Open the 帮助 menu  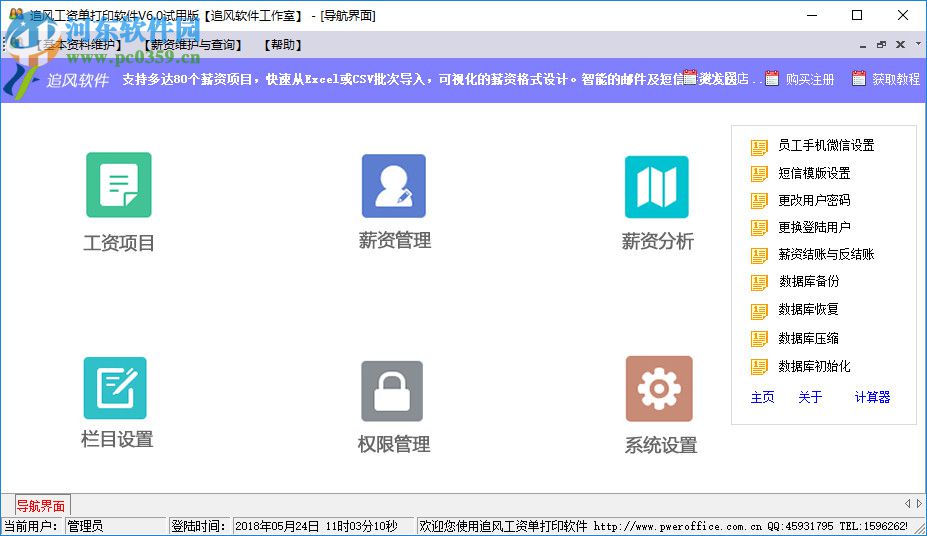(283, 45)
